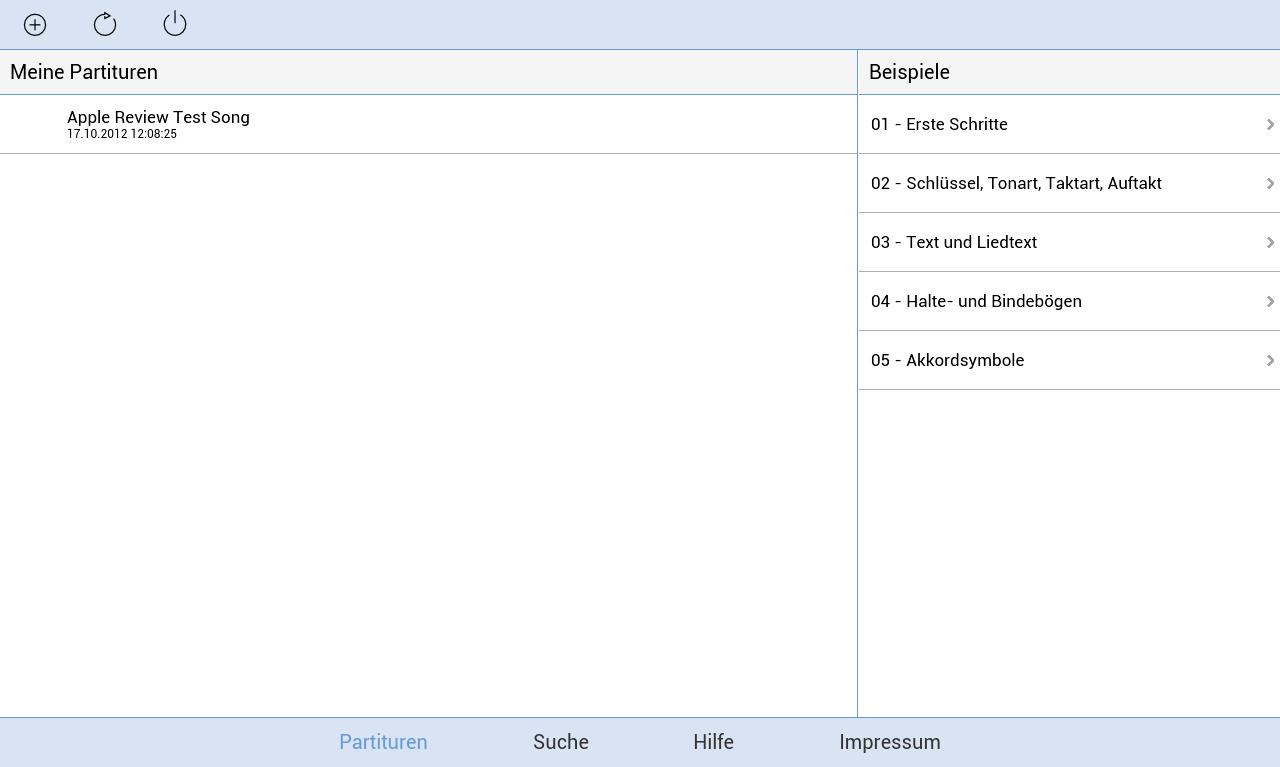Viewport: 1280px width, 767px height.
Task: Open the Apple Review Test Song score
Action: (x=428, y=124)
